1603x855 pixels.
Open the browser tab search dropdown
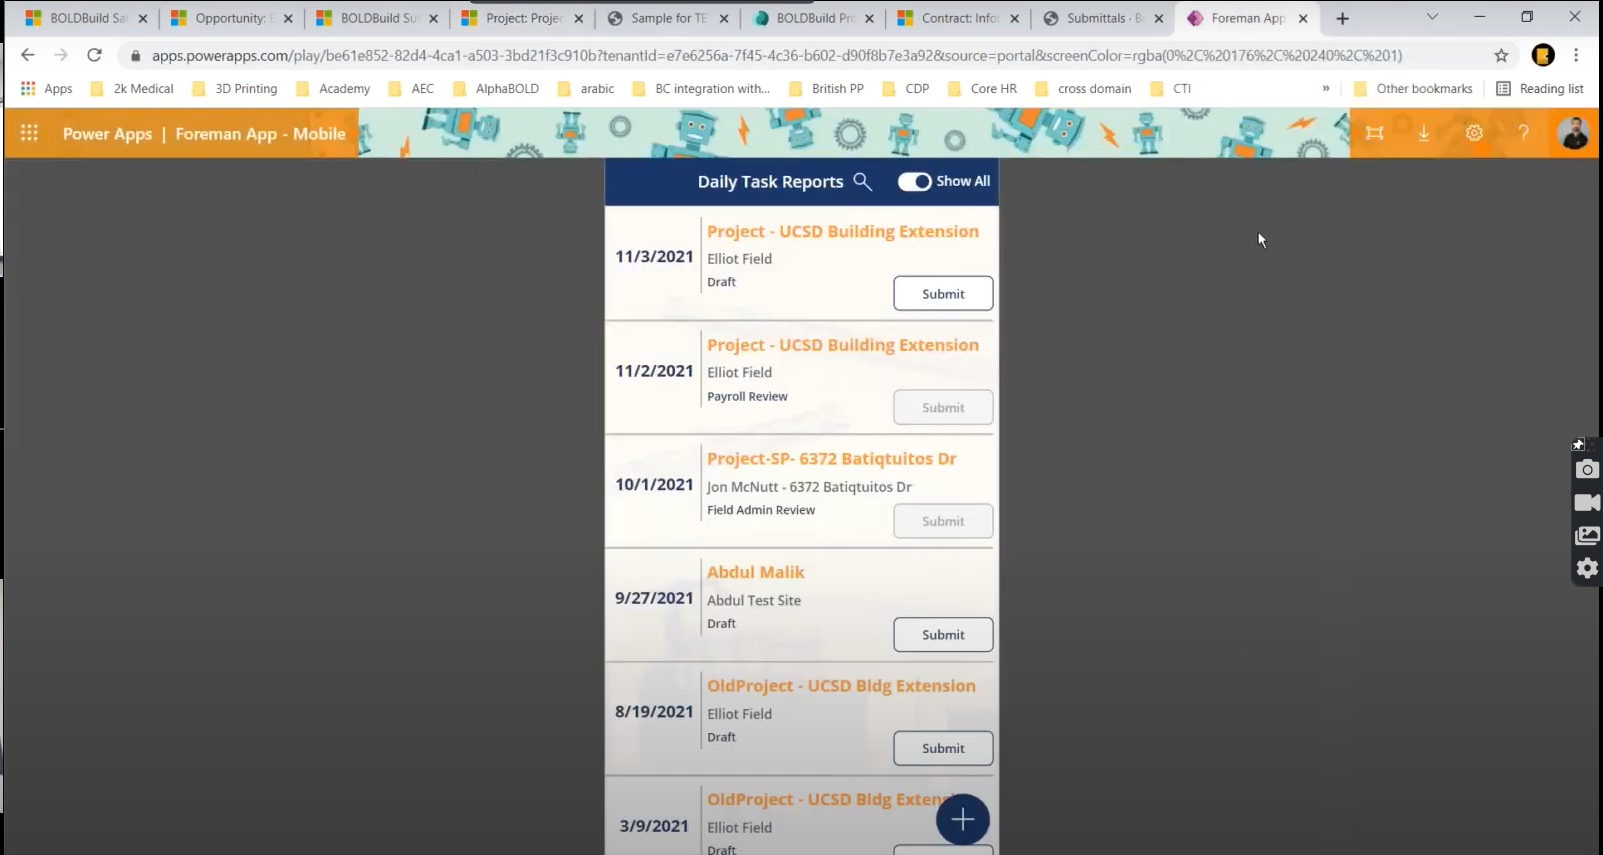(x=1432, y=17)
